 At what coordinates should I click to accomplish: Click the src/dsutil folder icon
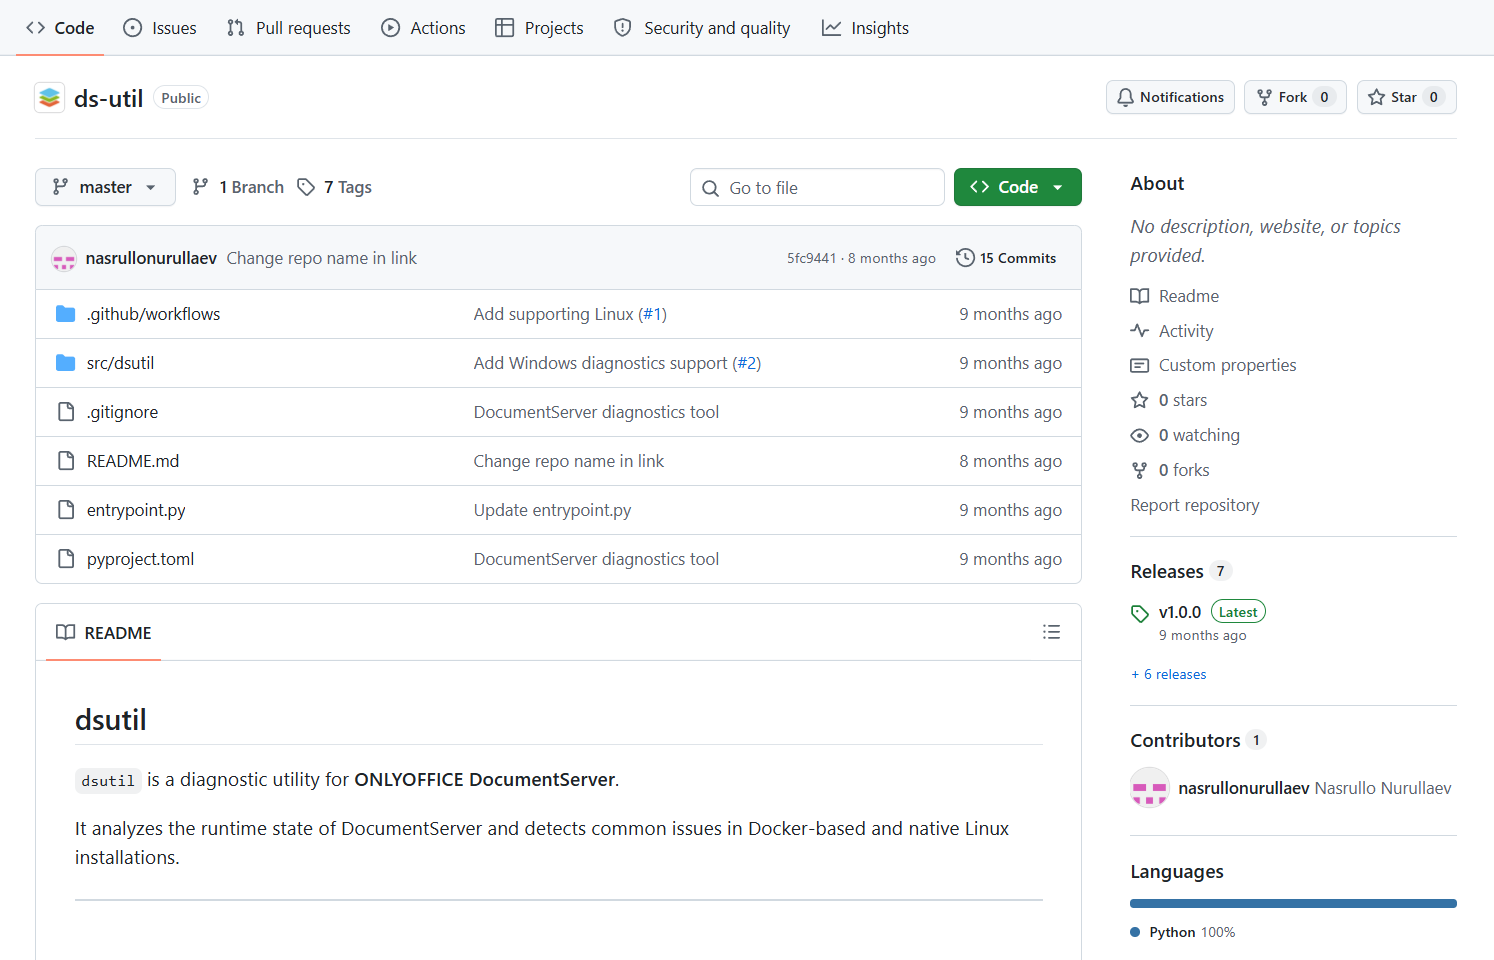coord(66,363)
